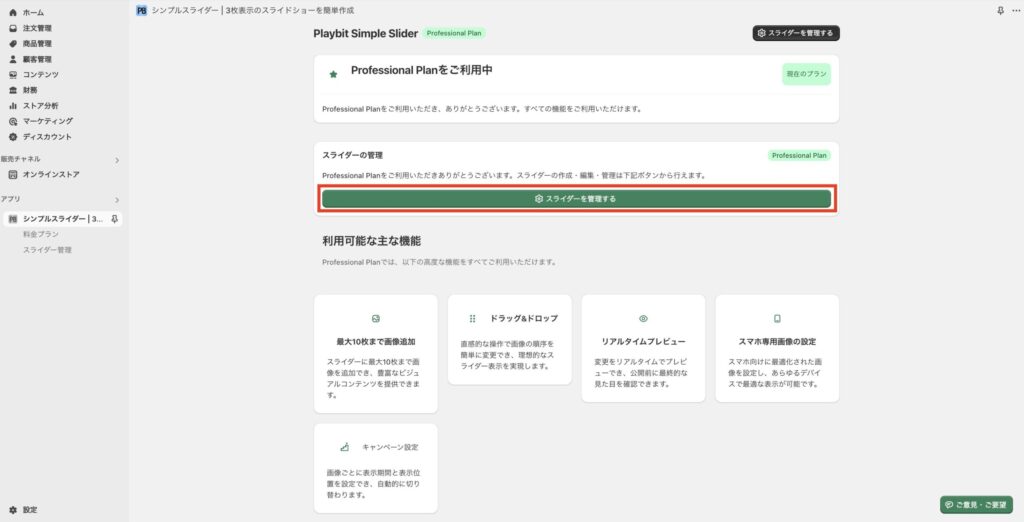Click the Professional Plan badge beside the title
1024x522 pixels.
pos(454,33)
